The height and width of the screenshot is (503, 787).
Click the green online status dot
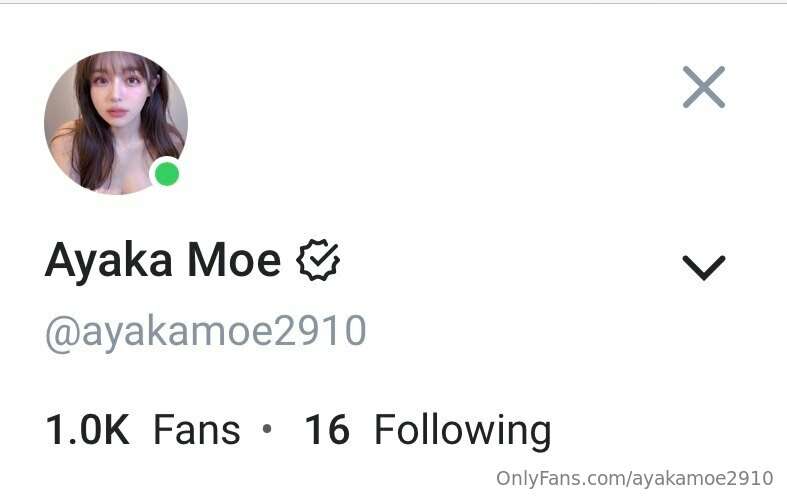tap(167, 174)
